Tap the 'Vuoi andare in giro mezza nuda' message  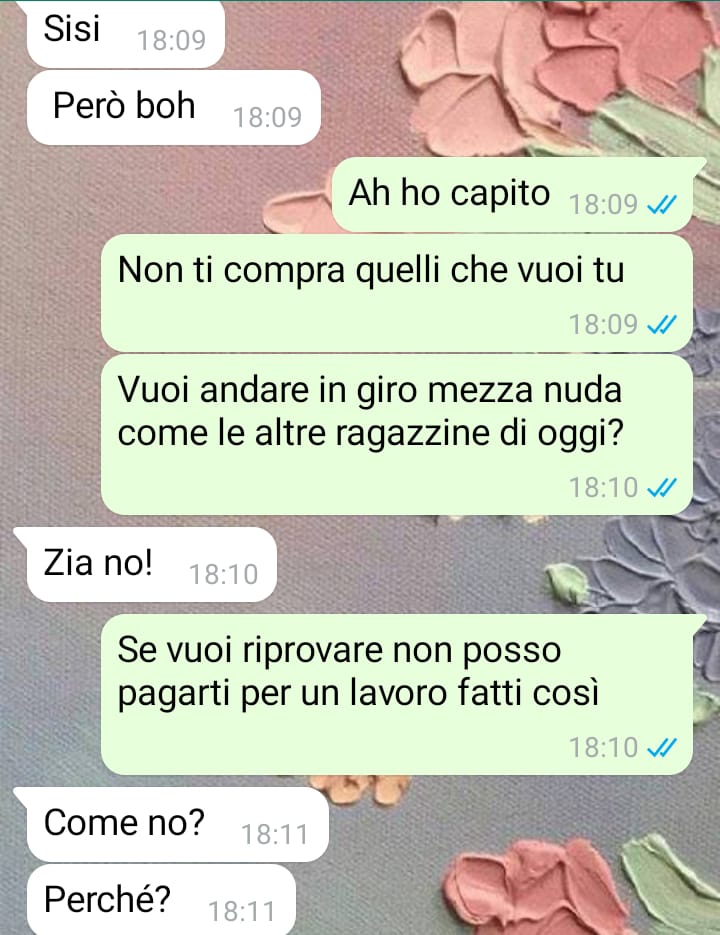click(397, 435)
